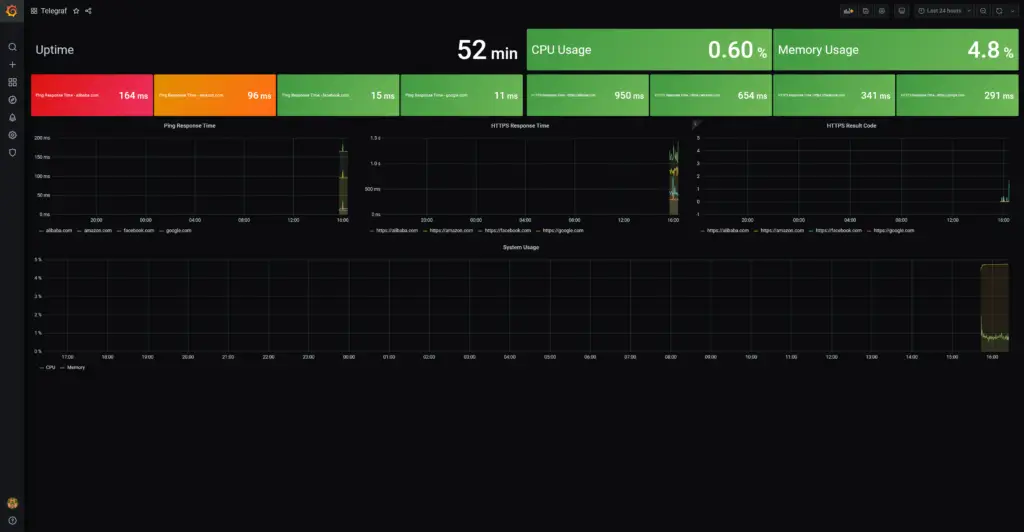Click the zoom out time range icon

(x=983, y=11)
